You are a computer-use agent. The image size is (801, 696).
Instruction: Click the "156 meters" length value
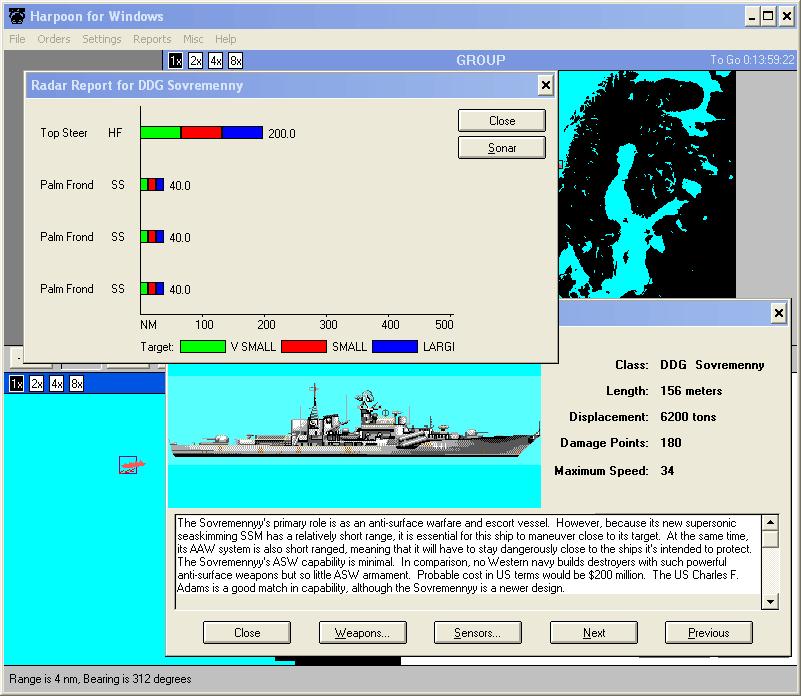pyautogui.click(x=691, y=391)
